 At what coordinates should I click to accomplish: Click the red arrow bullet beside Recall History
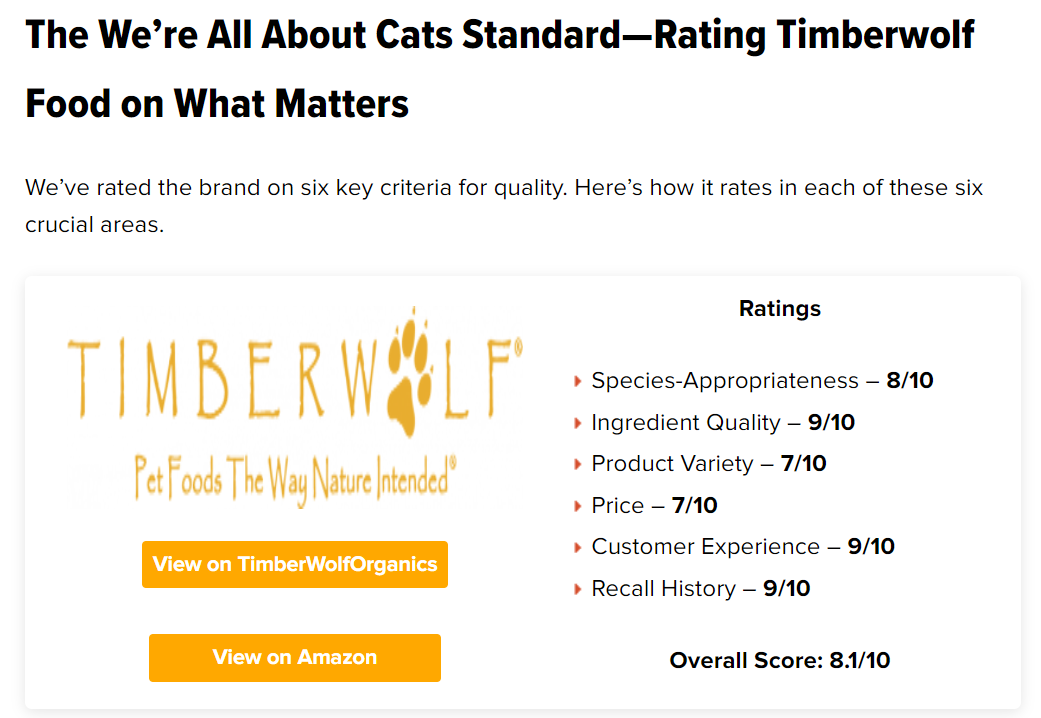(x=578, y=589)
